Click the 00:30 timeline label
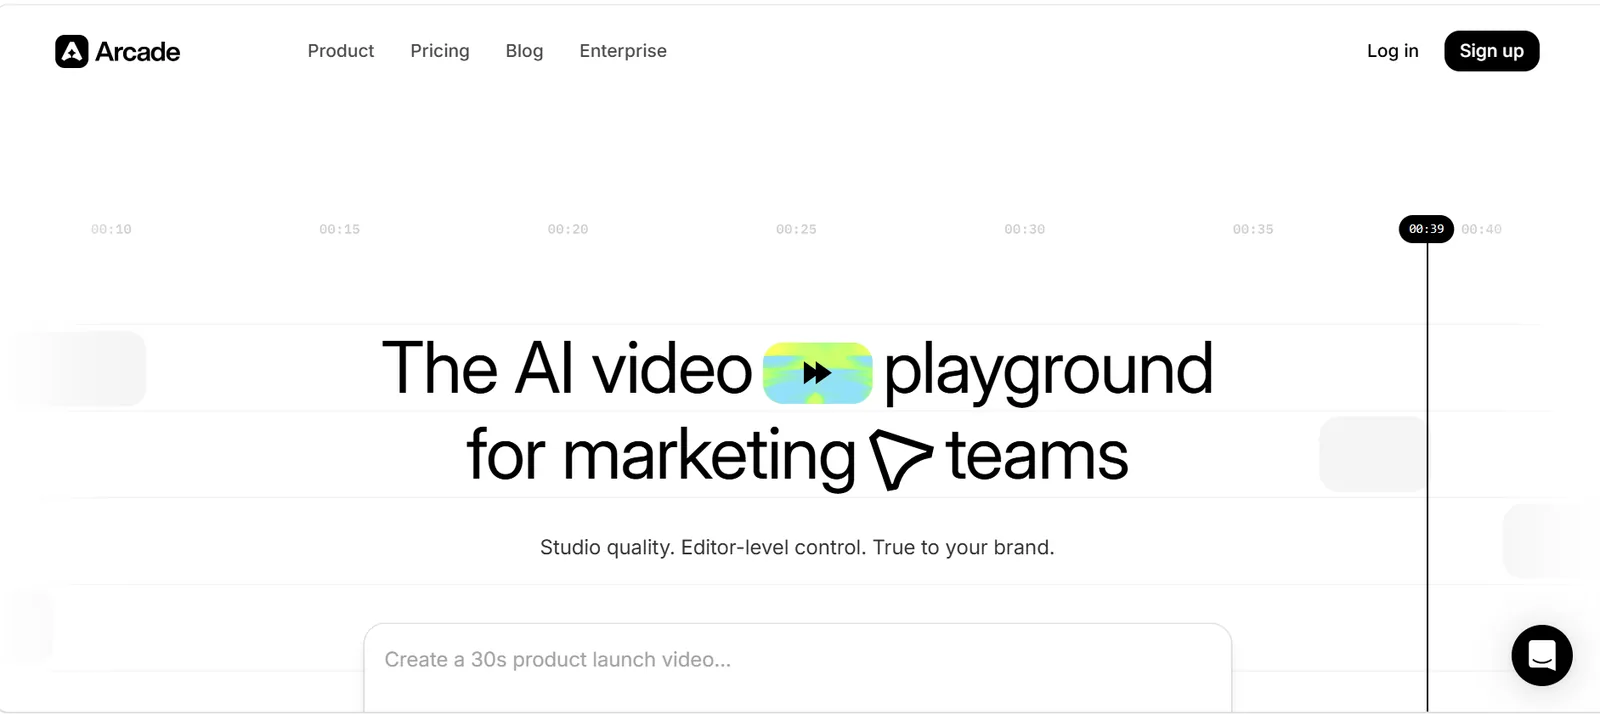 tap(1024, 229)
